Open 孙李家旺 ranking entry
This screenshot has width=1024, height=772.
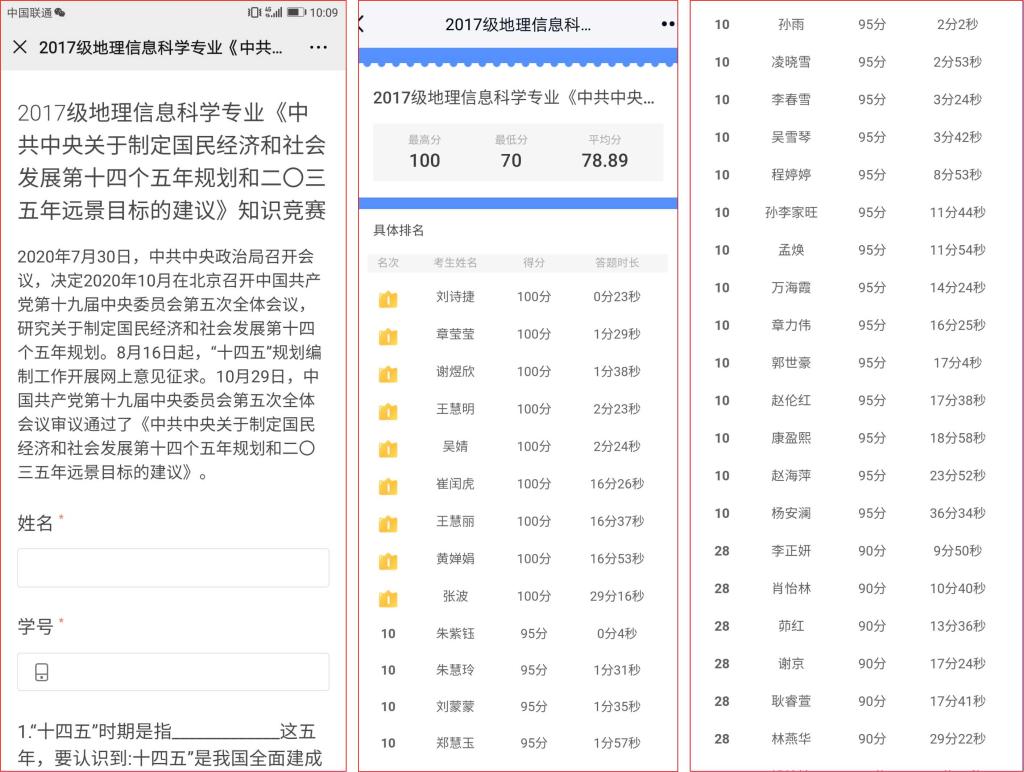[855, 212]
